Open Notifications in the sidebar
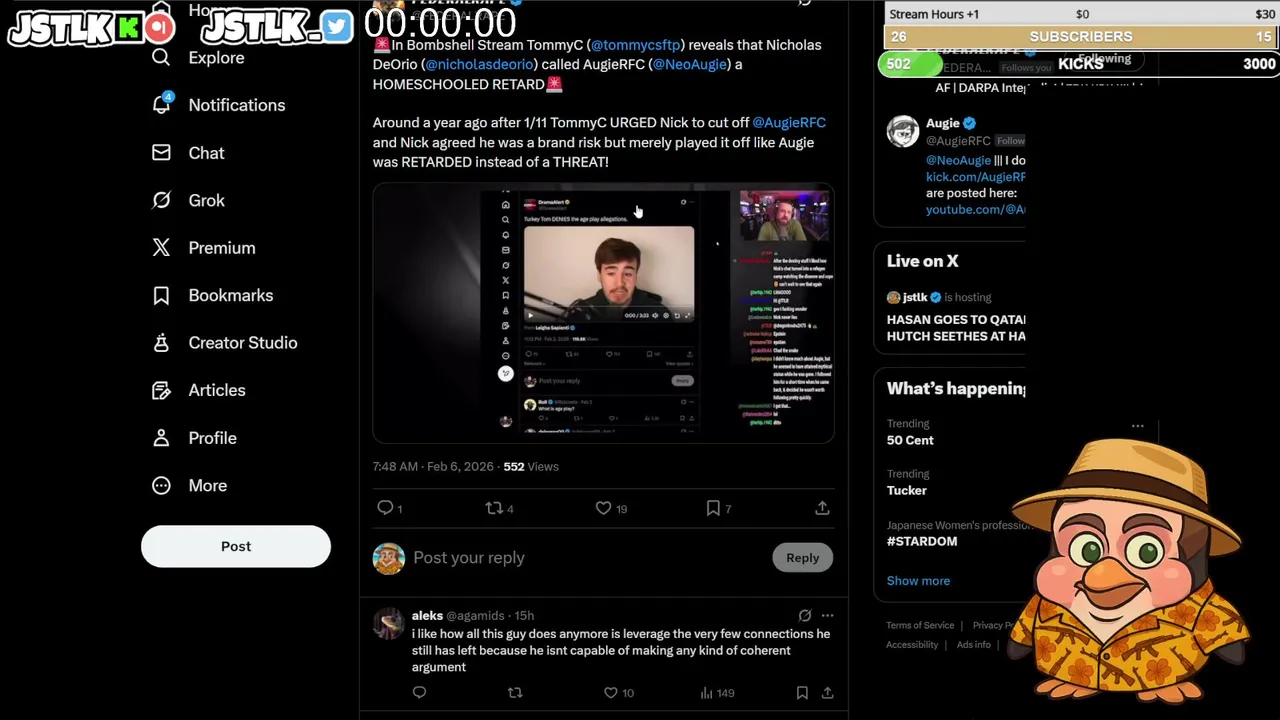The height and width of the screenshot is (720, 1280). (236, 105)
